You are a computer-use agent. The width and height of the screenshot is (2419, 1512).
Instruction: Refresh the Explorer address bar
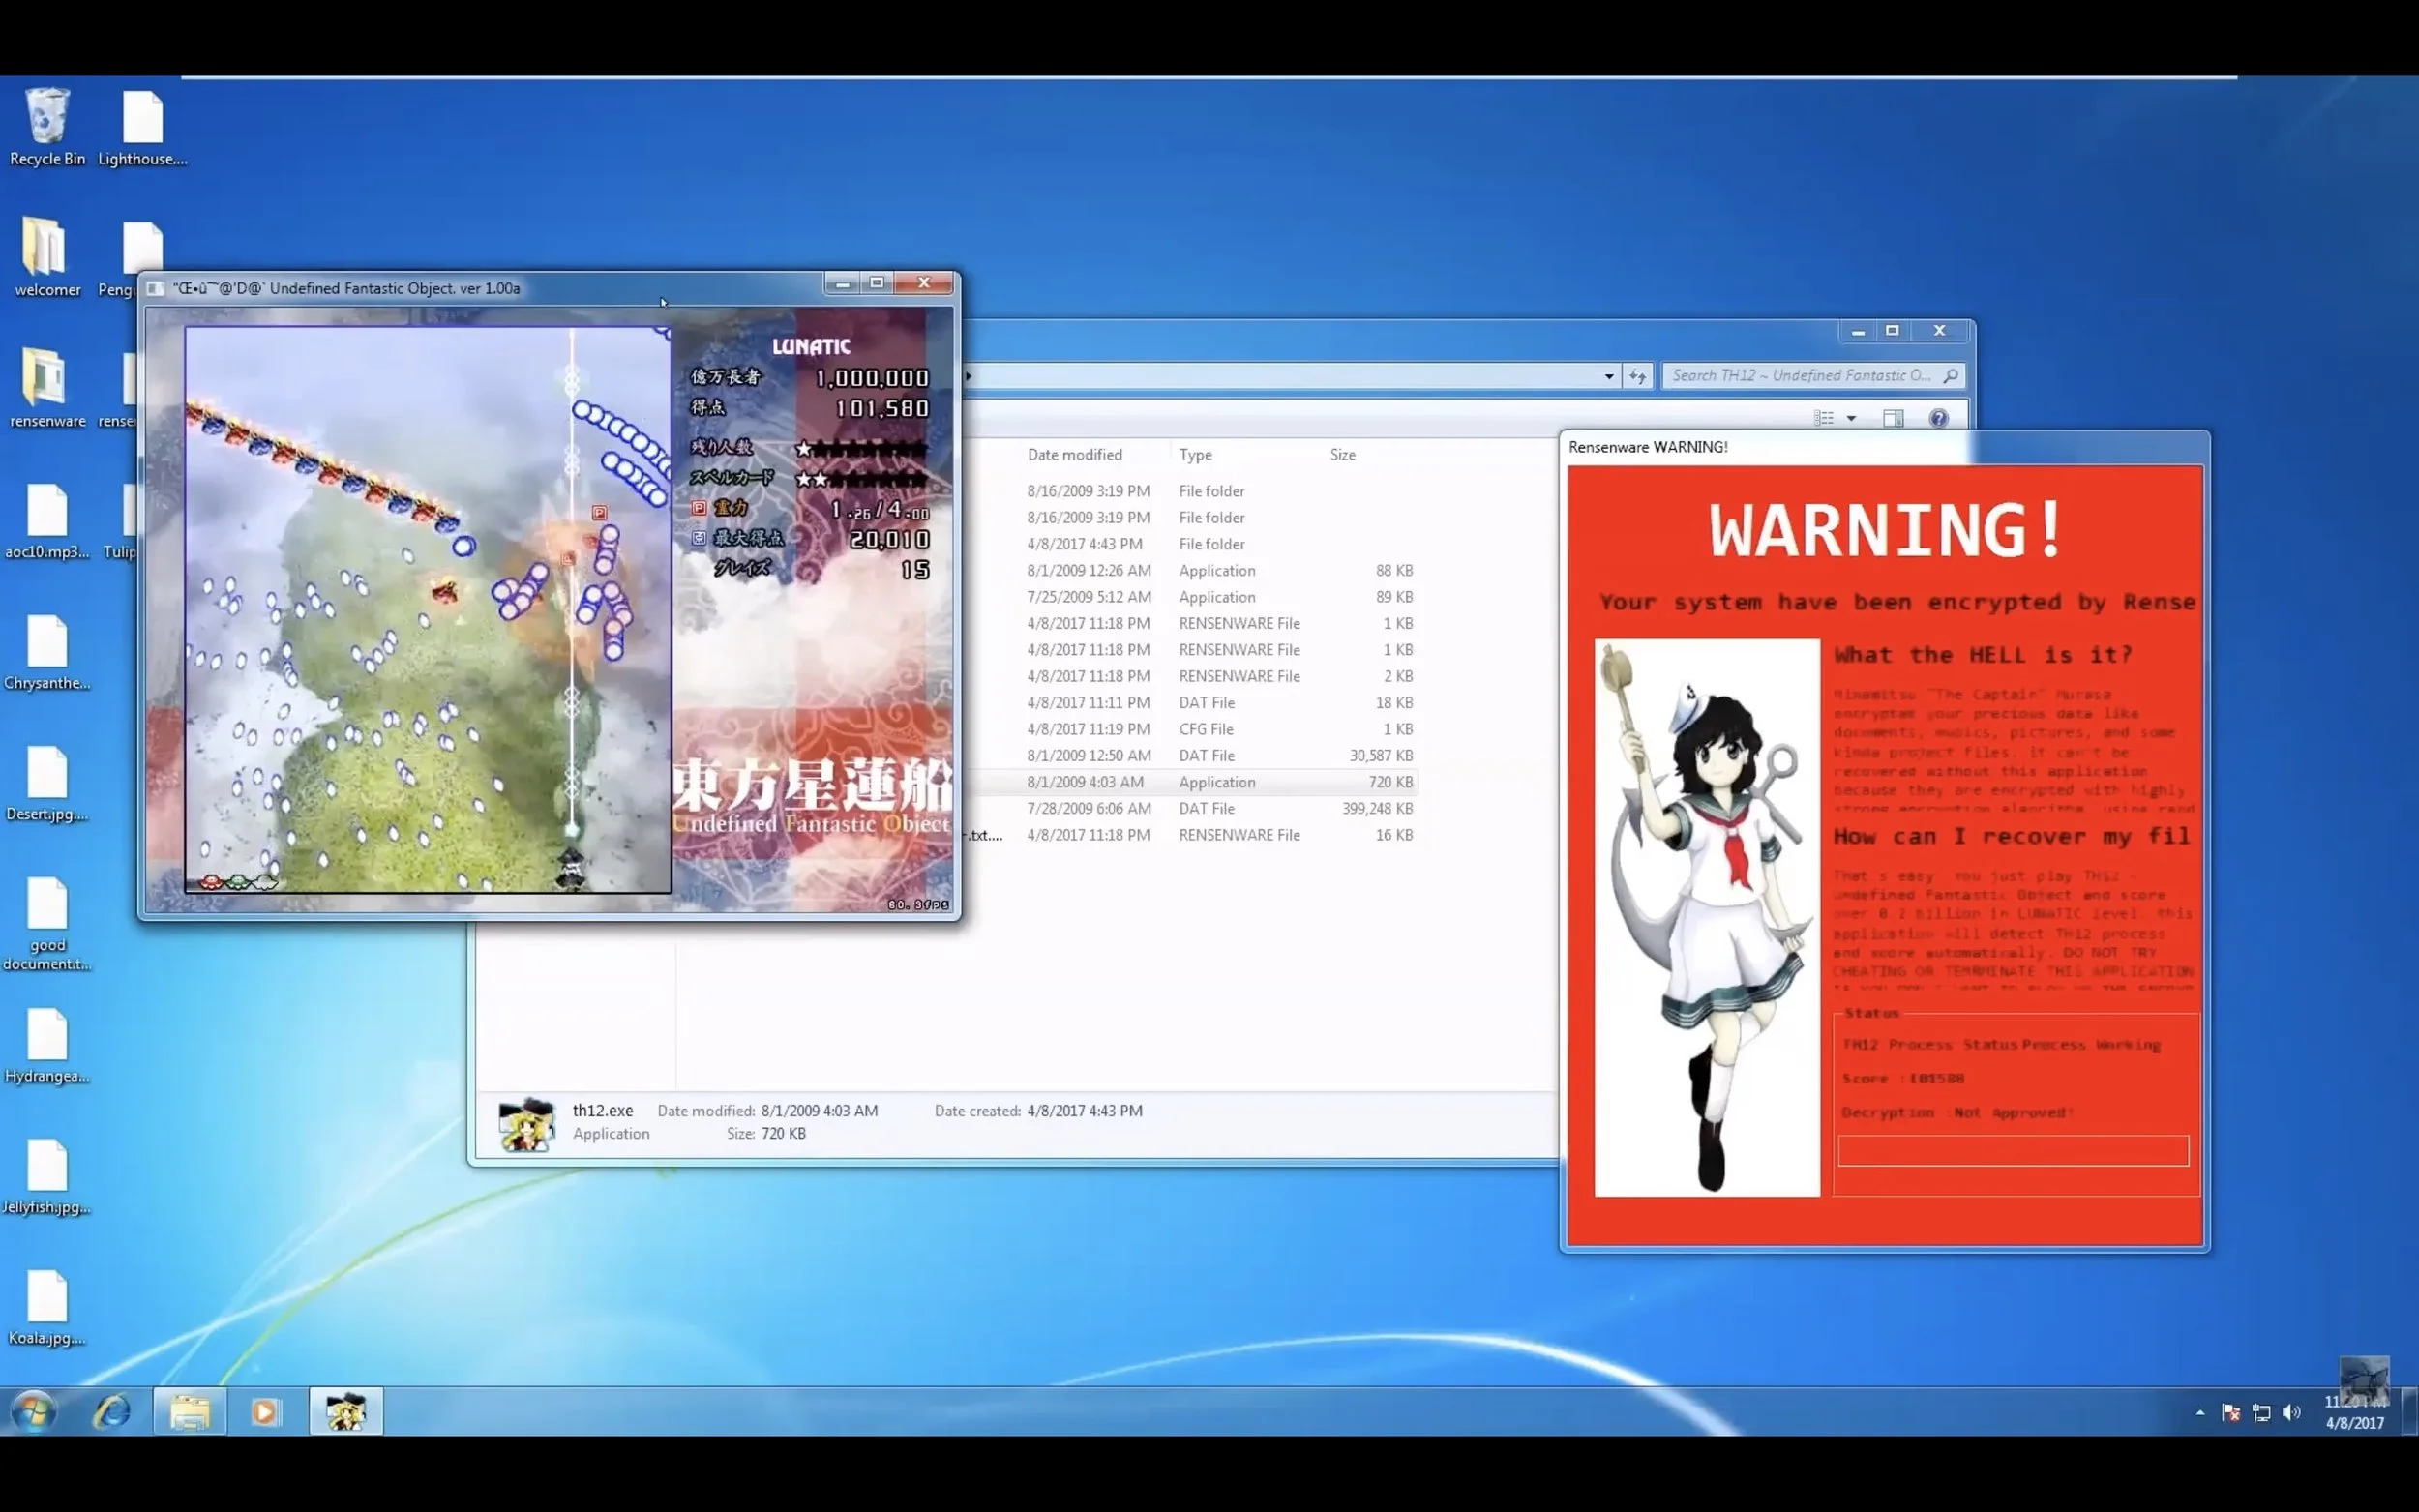pyautogui.click(x=1636, y=376)
